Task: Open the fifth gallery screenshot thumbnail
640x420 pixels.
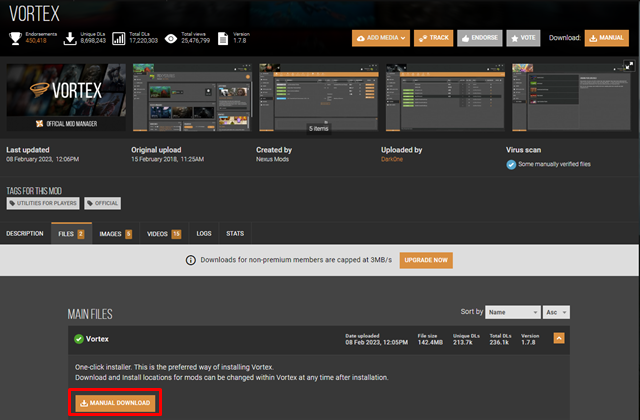Action: tap(571, 97)
